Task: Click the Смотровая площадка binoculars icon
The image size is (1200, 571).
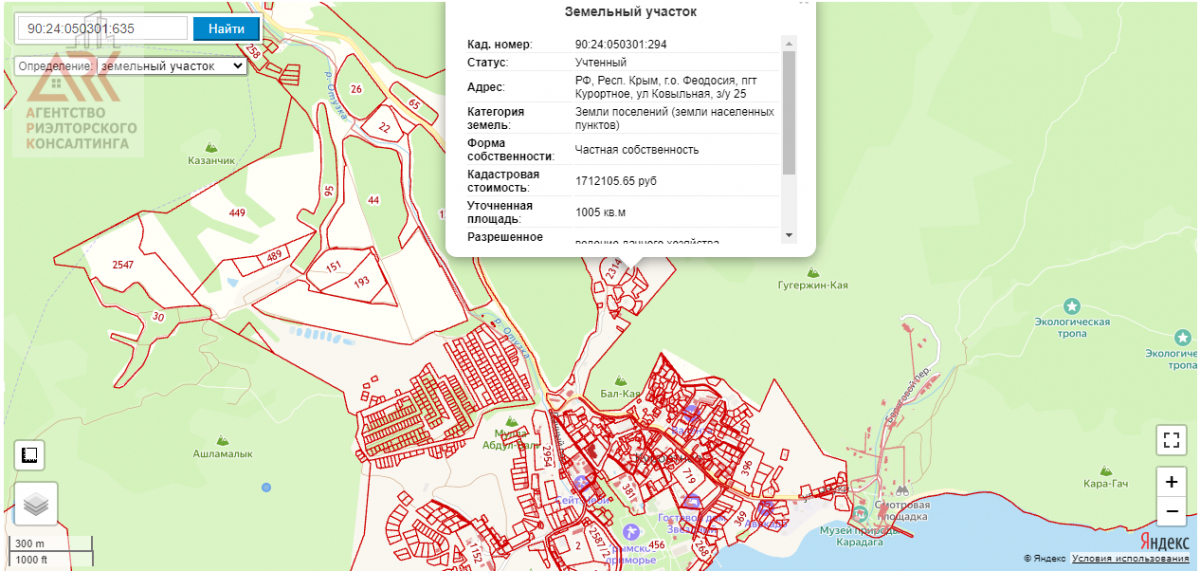Action: coord(902,491)
